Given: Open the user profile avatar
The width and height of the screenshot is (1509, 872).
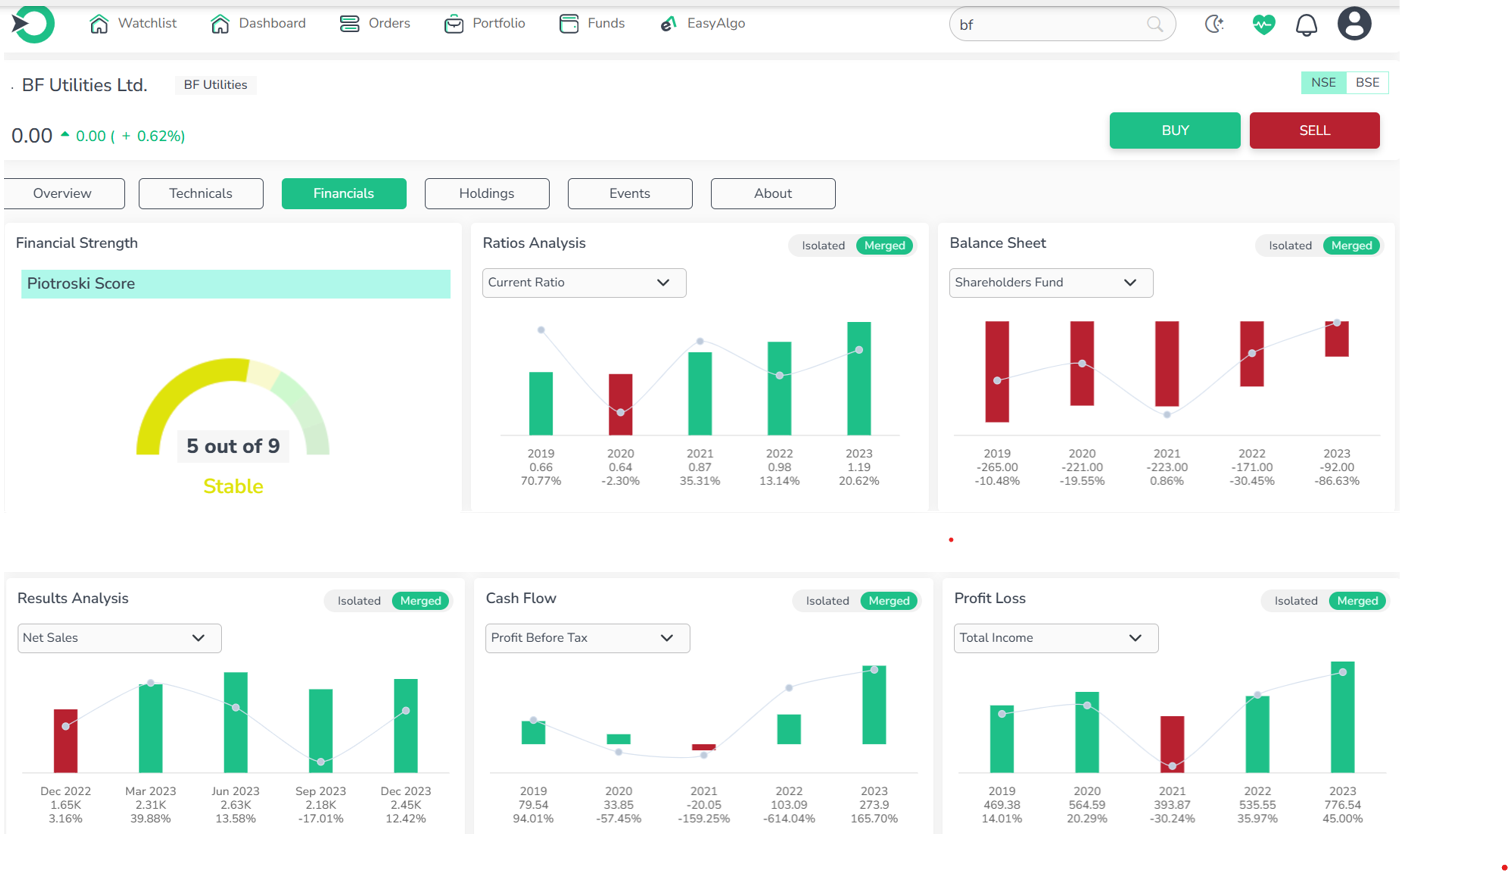Looking at the screenshot, I should [1354, 23].
